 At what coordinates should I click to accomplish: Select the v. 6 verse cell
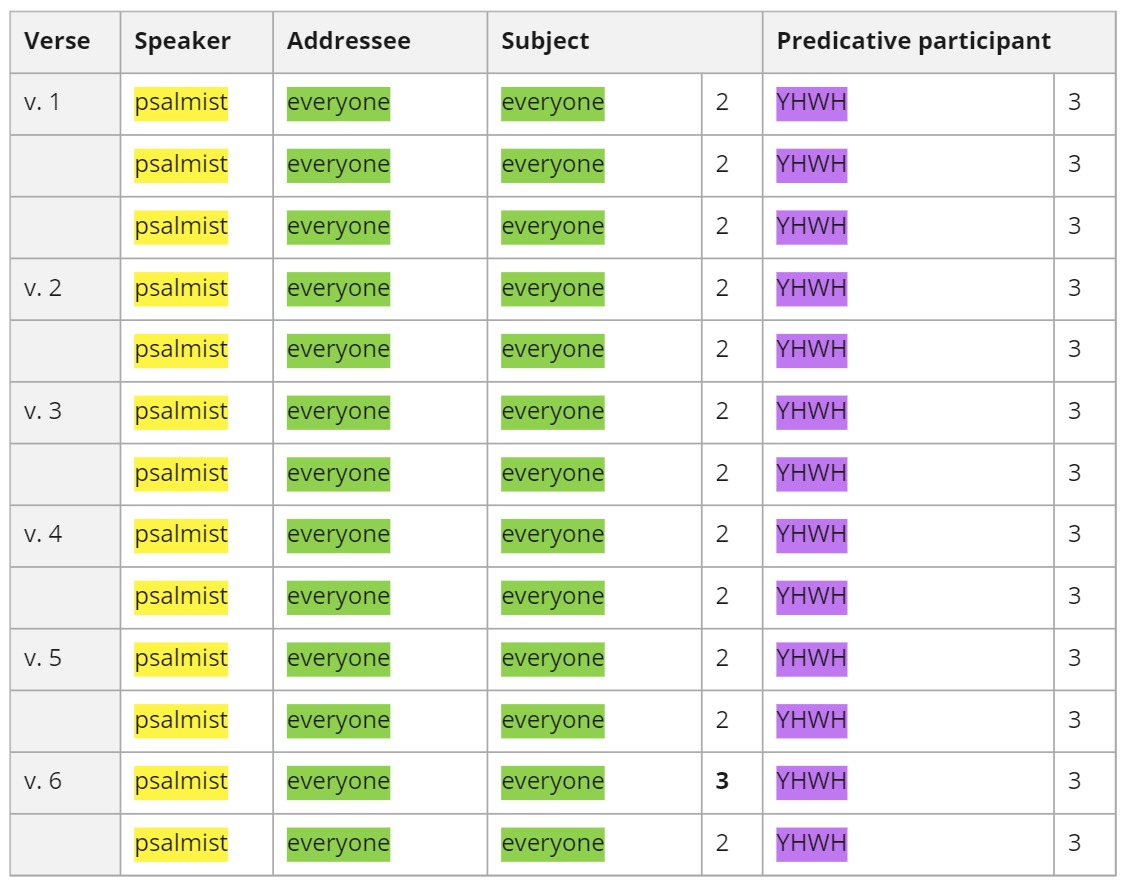click(43, 781)
